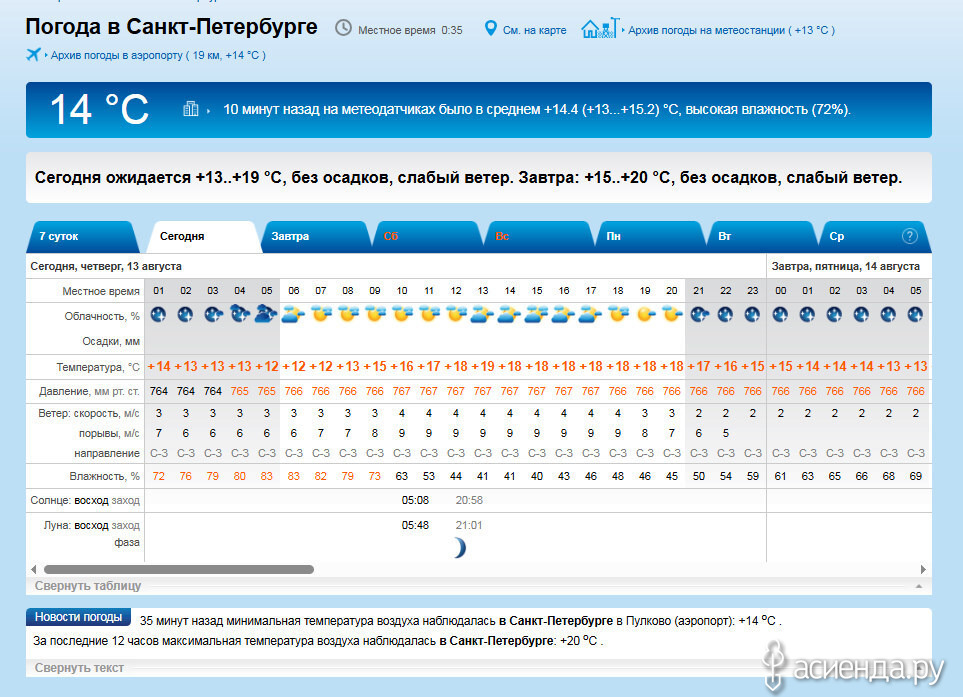The height and width of the screenshot is (697, 963).
Task: Click the night icon for tomorrow's hour 00
Action: [781, 314]
